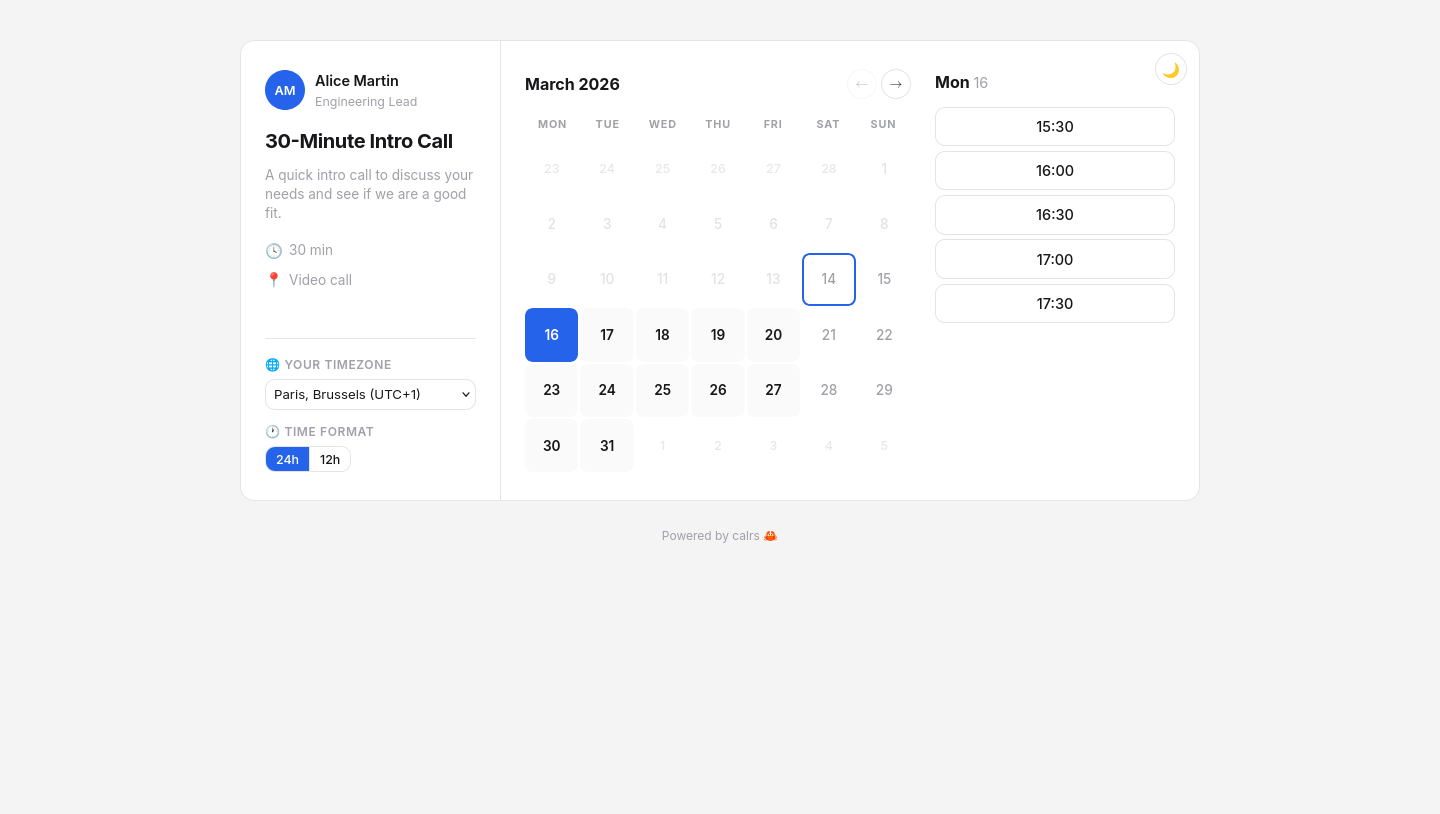1440x814 pixels.
Task: Click the AM avatar circle
Action: point(285,90)
